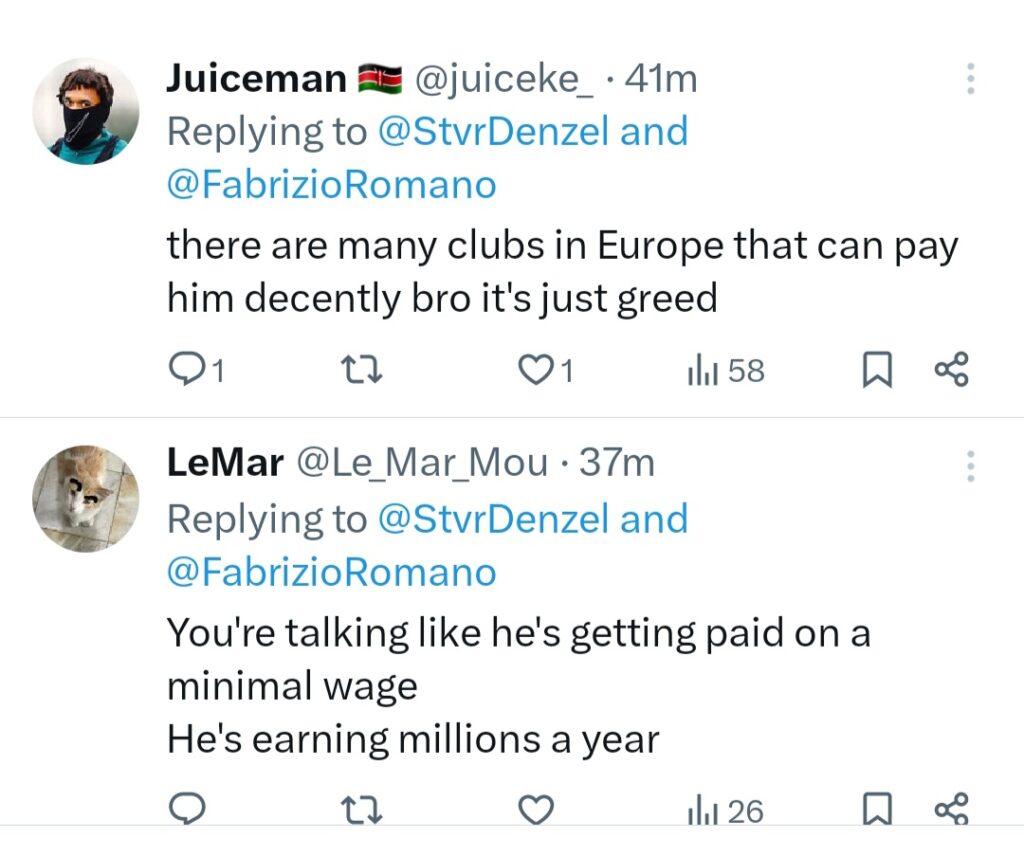The width and height of the screenshot is (1024, 857).
Task: Open LeMar's cat profile picture
Action: [86, 498]
